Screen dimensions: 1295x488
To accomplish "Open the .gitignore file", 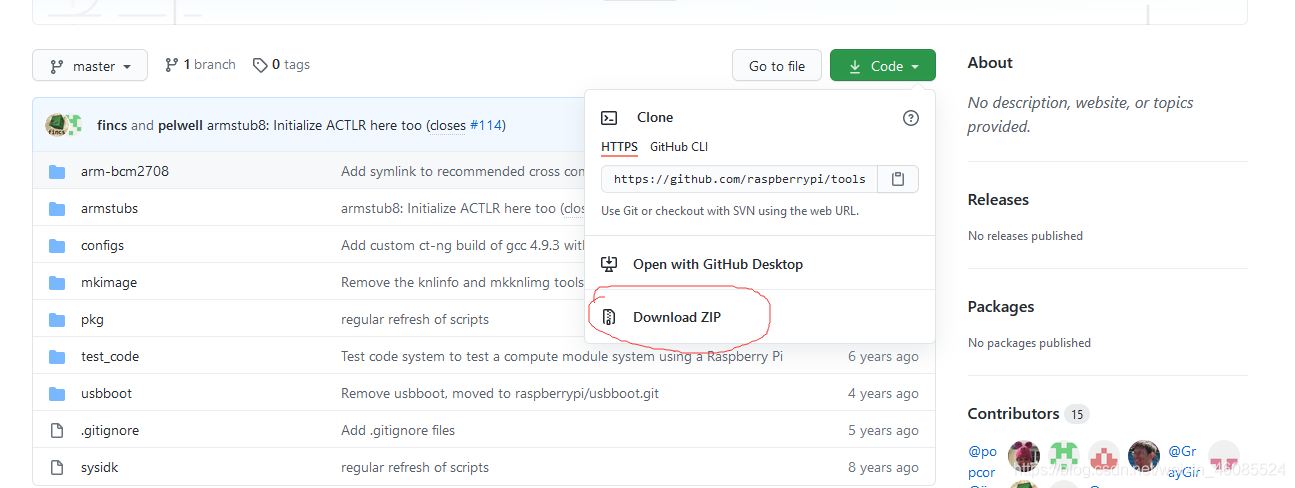I will pyautogui.click(x=110, y=430).
